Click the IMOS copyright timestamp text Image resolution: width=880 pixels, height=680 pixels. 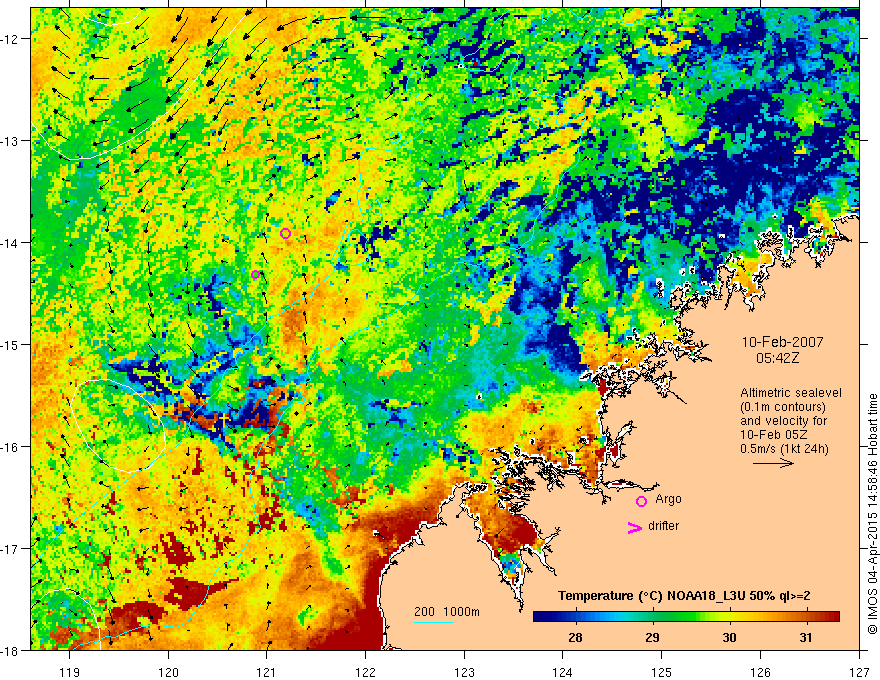pyautogui.click(x=873, y=513)
